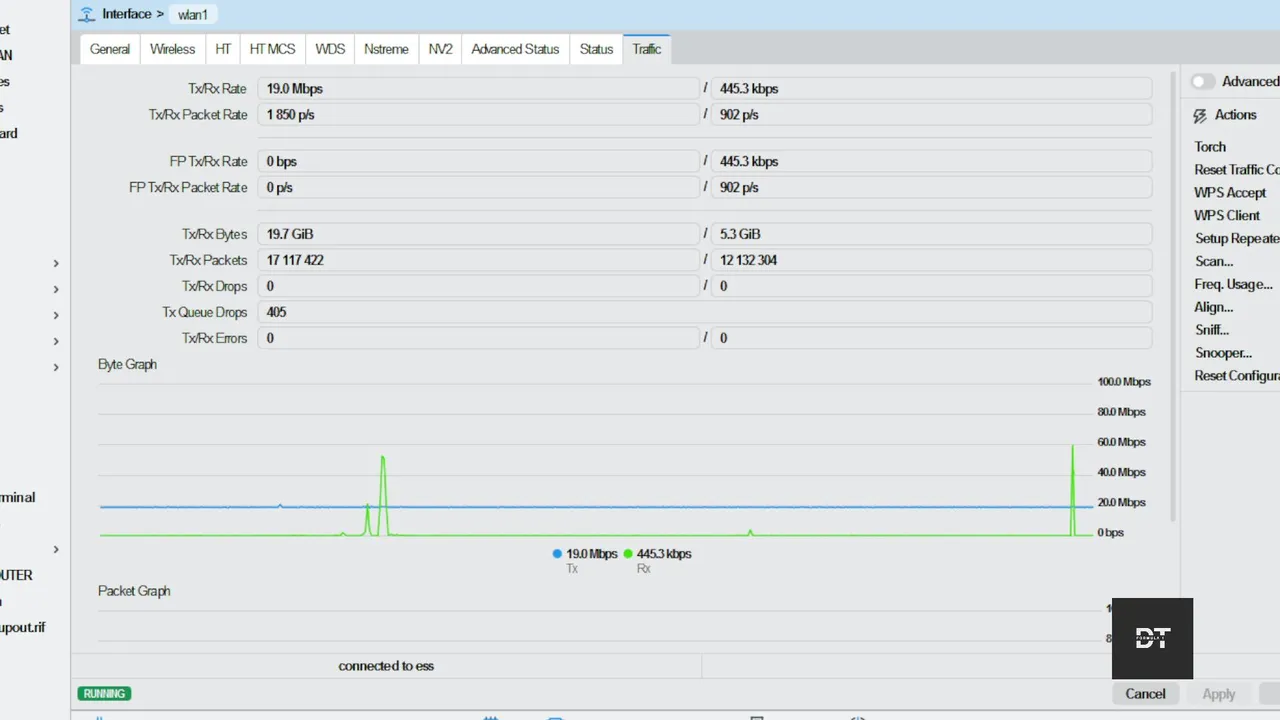
Task: Click the Cancel button
Action: point(1145,694)
